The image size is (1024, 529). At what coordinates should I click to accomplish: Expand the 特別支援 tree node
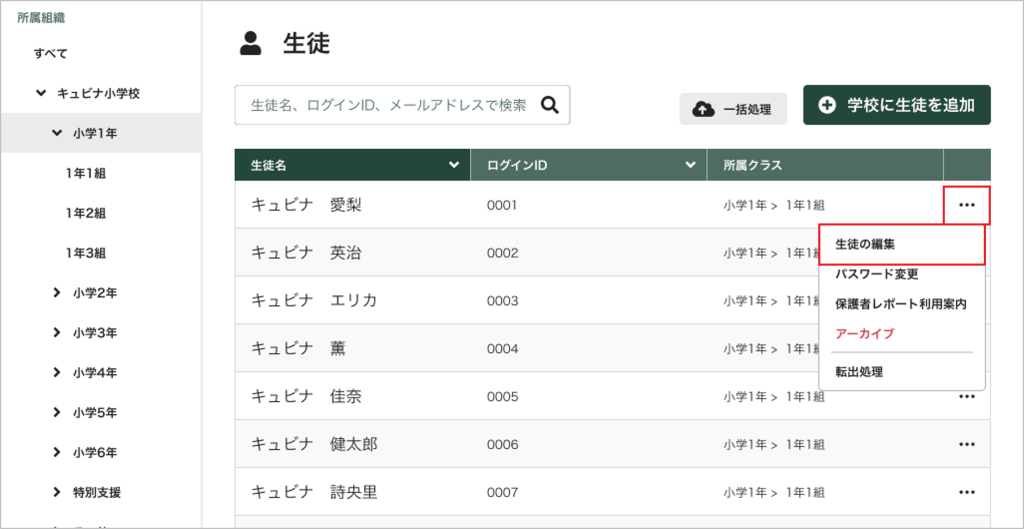click(x=56, y=492)
